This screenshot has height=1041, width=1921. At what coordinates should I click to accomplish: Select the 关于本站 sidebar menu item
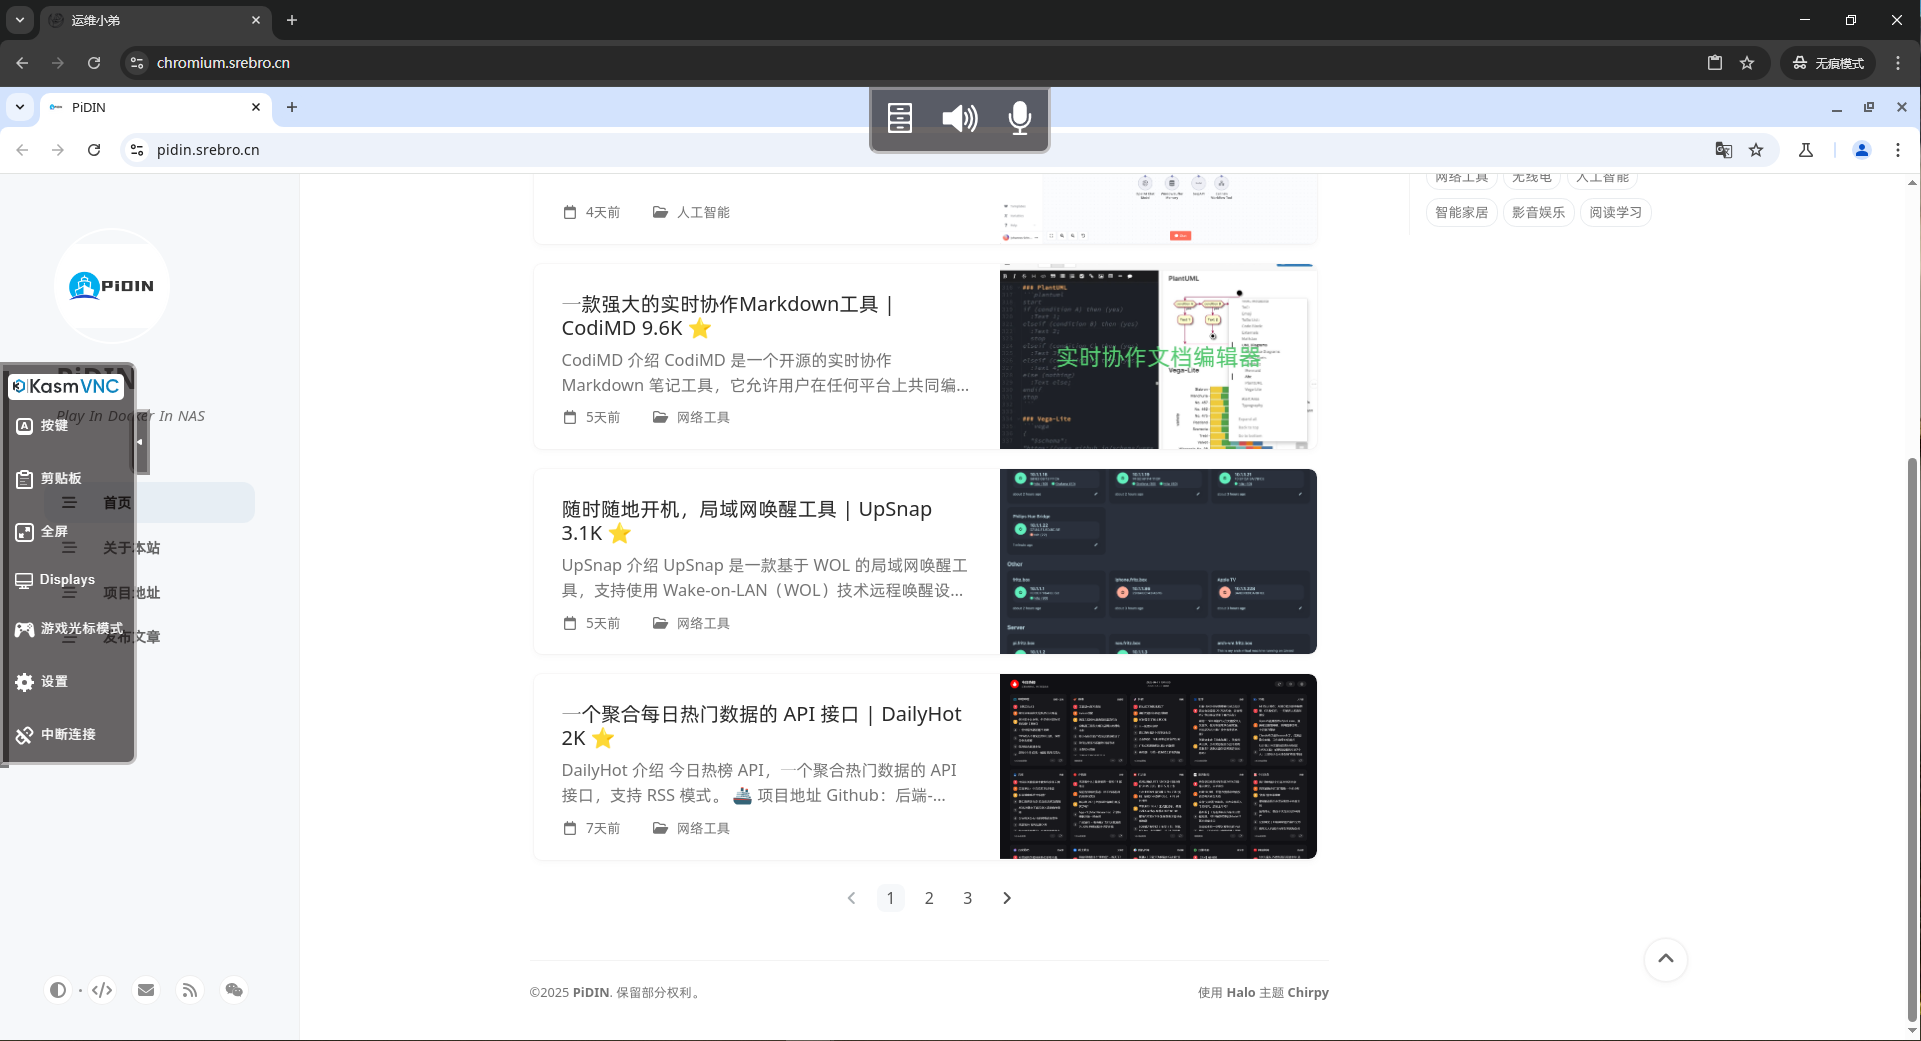point(131,548)
